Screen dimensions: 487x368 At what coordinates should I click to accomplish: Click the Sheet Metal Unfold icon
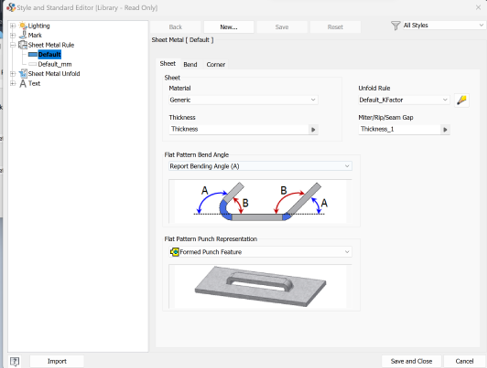(23, 73)
